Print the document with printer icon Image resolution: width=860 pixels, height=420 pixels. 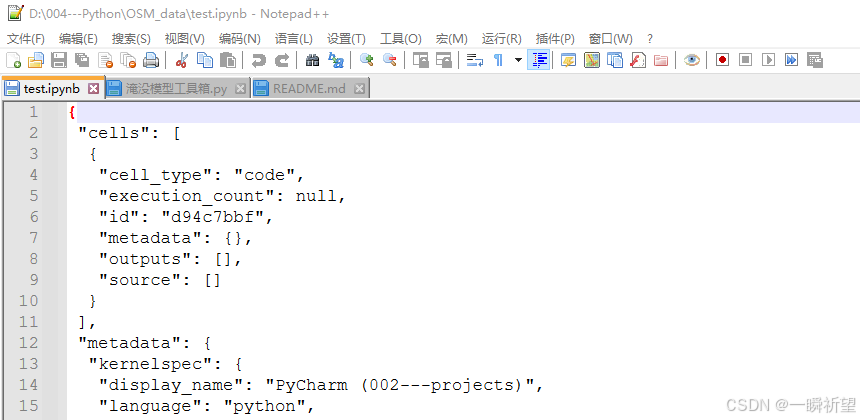point(151,60)
